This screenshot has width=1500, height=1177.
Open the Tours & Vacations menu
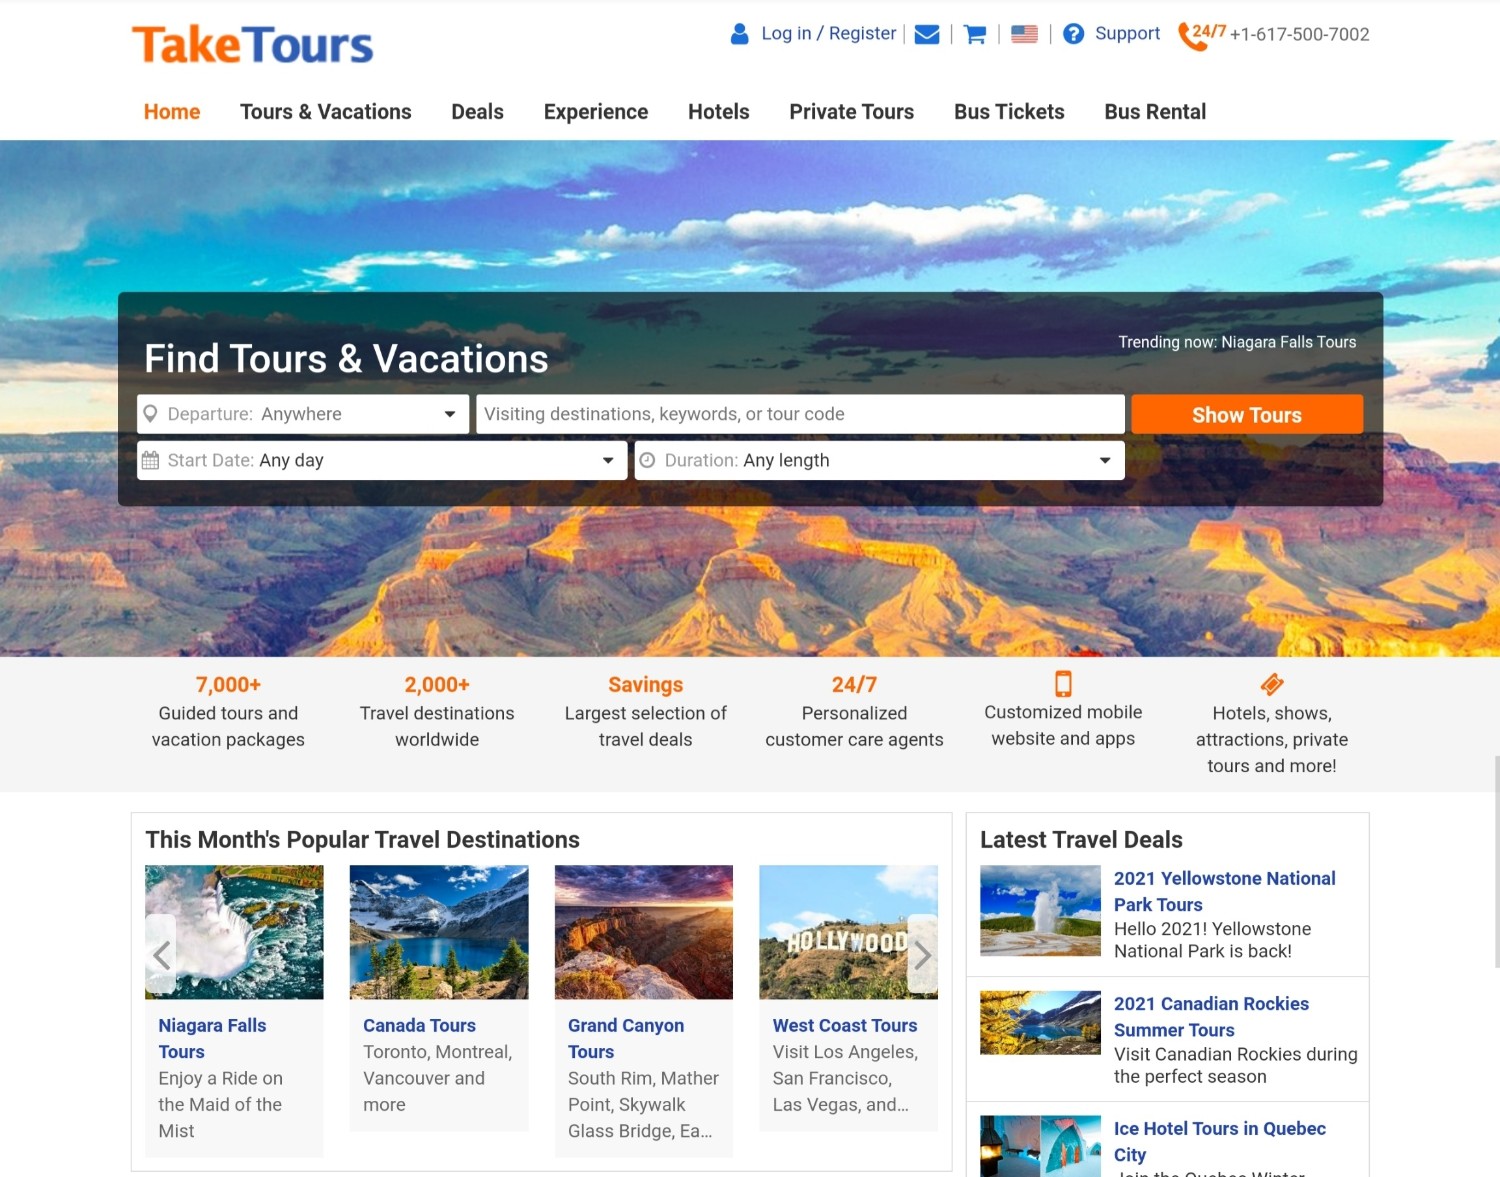326,112
